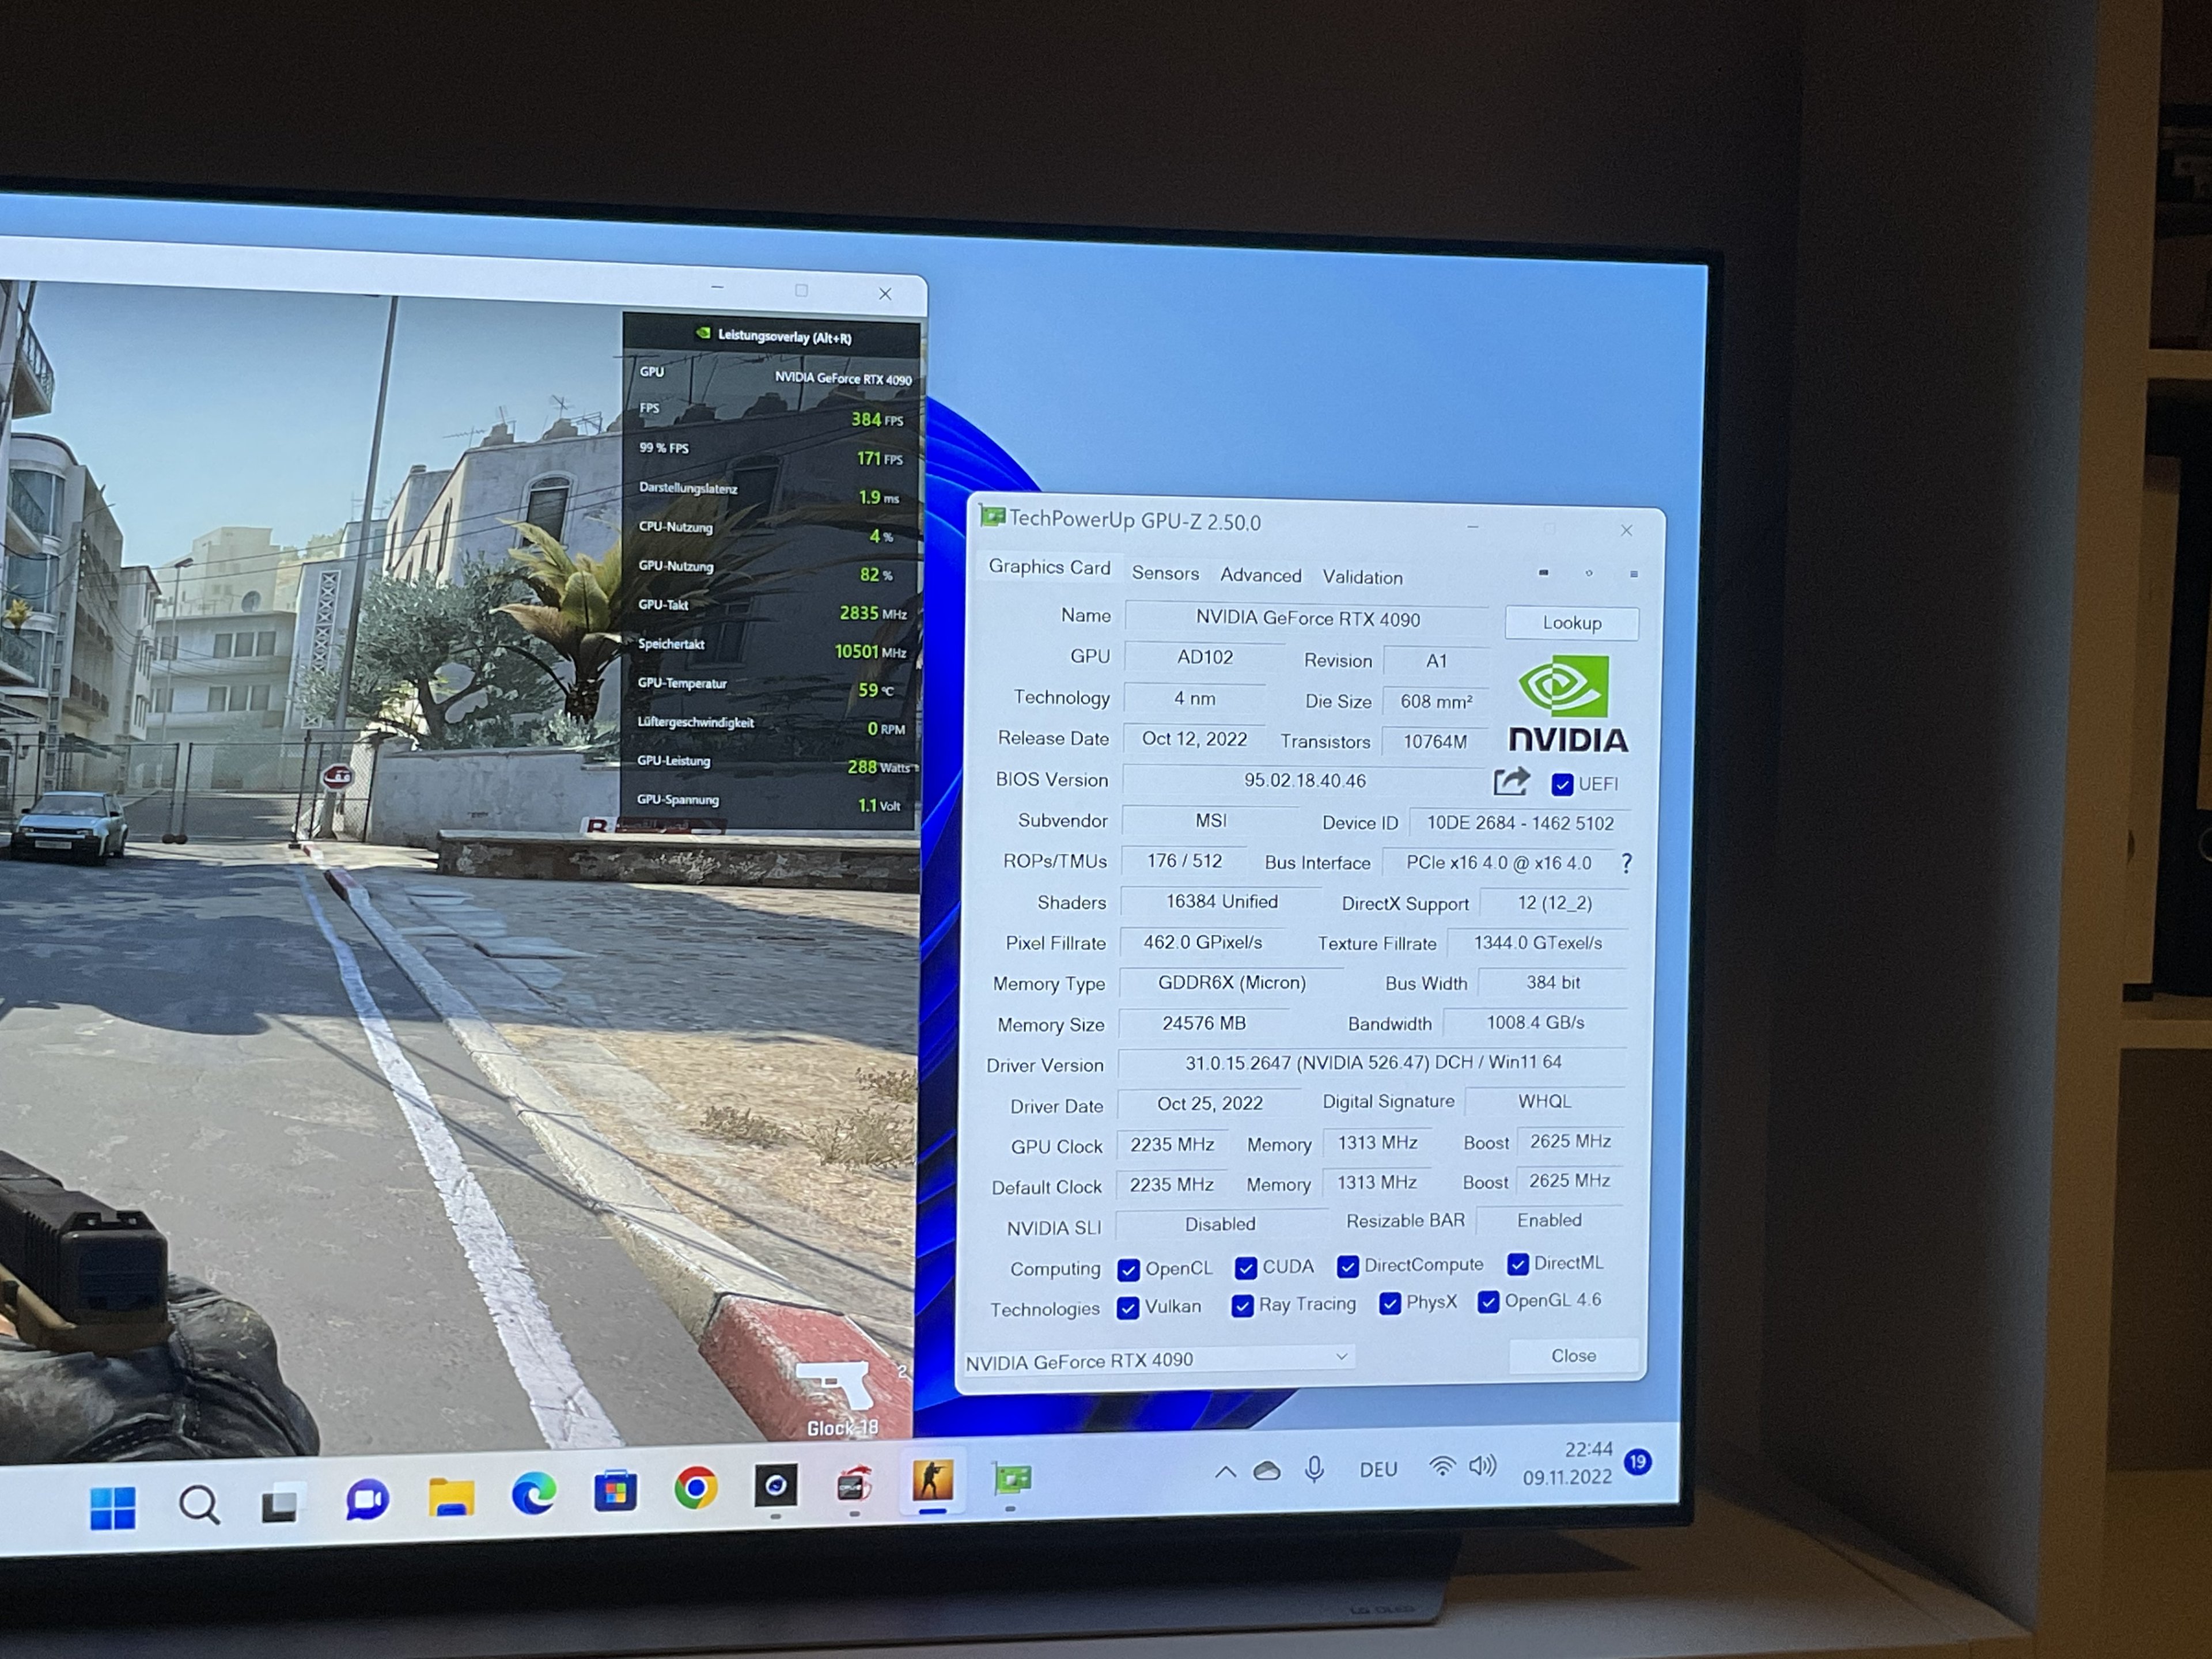Open the GPU-Z hamburger menu icon
The image size is (2212, 1659).
[1634, 574]
